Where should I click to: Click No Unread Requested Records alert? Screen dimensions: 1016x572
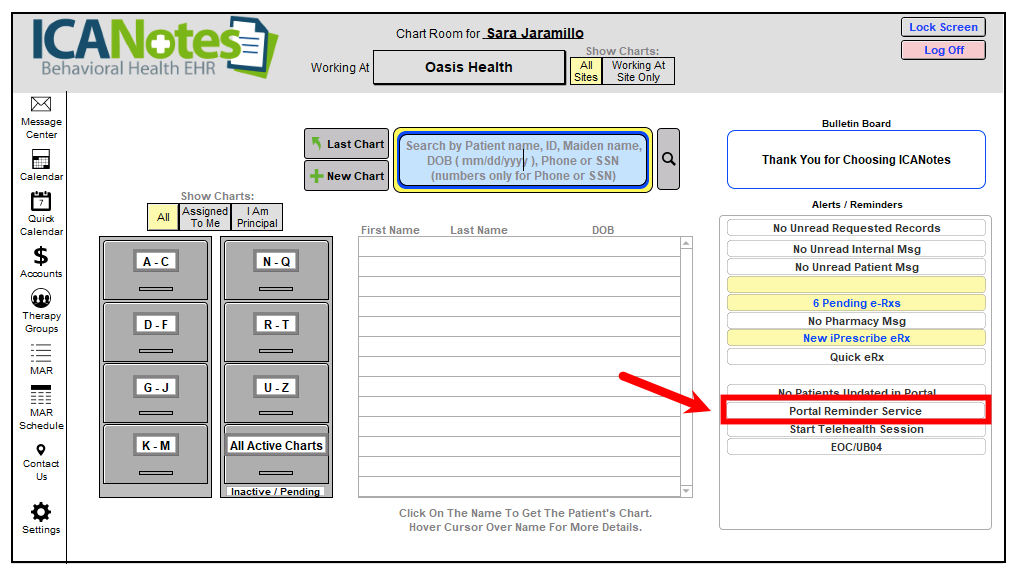tap(856, 228)
